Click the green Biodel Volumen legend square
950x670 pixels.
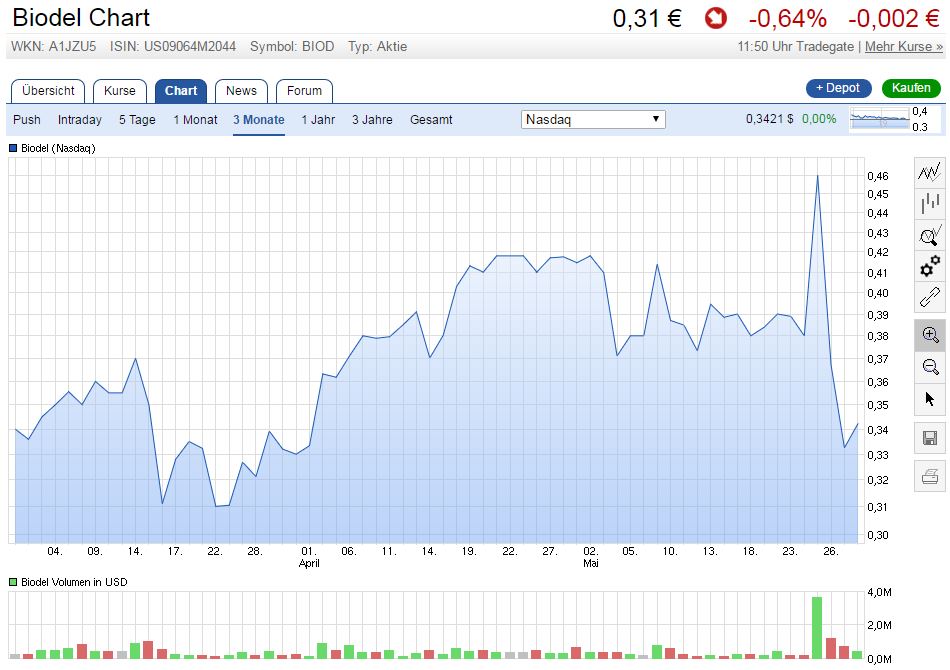[13, 582]
